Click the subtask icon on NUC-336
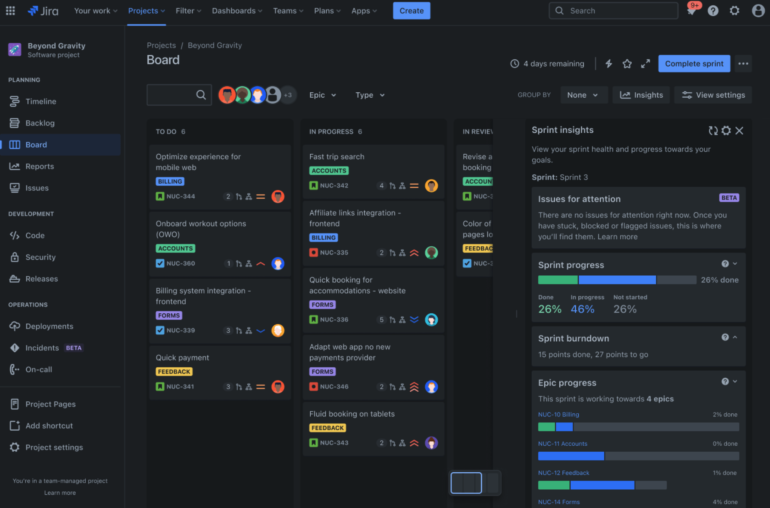 point(402,320)
